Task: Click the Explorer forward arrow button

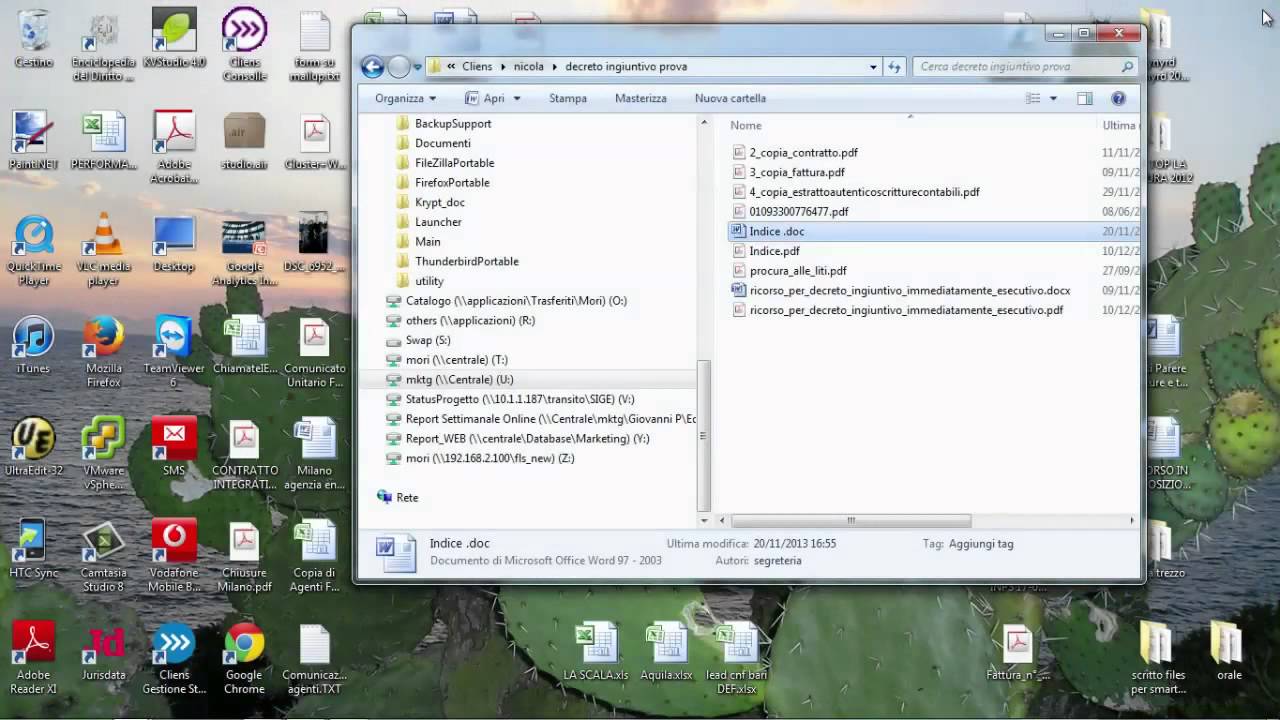Action: click(x=399, y=67)
